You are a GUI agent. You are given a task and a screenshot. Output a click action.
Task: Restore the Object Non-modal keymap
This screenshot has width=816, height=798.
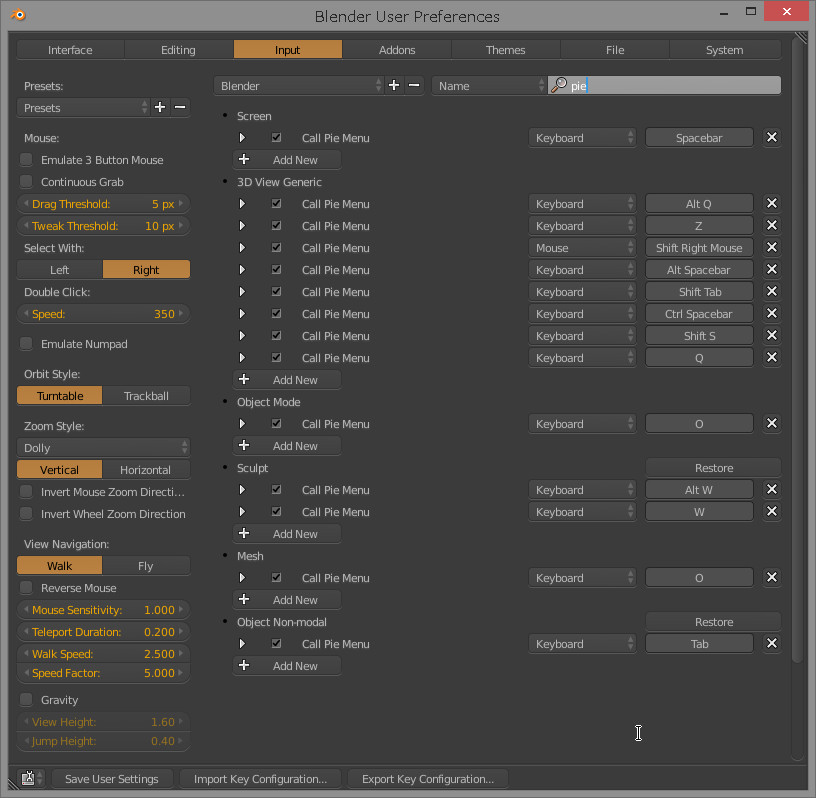click(713, 622)
